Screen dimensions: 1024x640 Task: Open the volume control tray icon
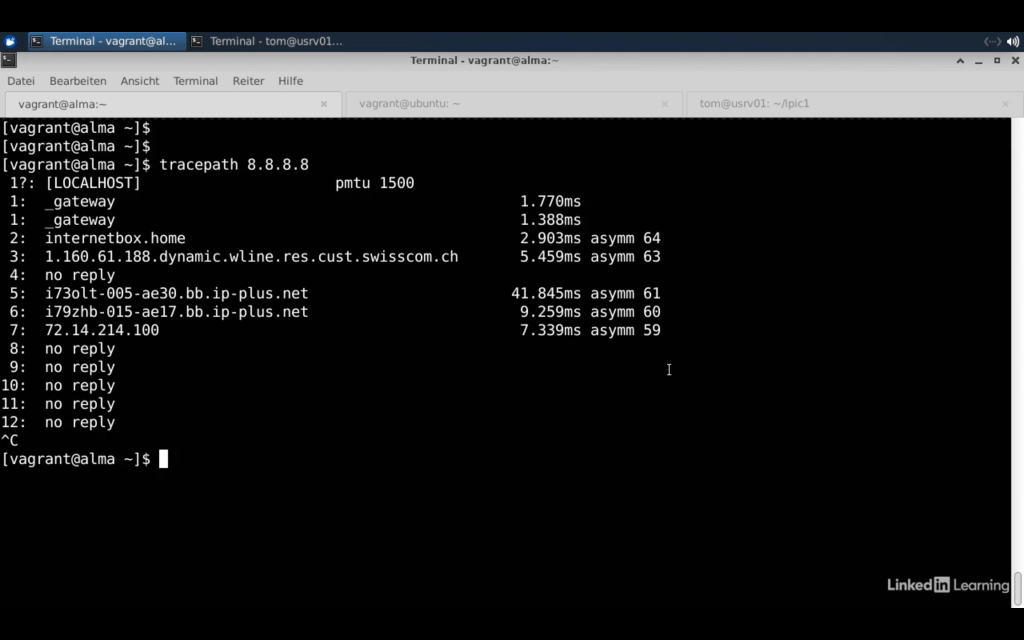(1013, 41)
